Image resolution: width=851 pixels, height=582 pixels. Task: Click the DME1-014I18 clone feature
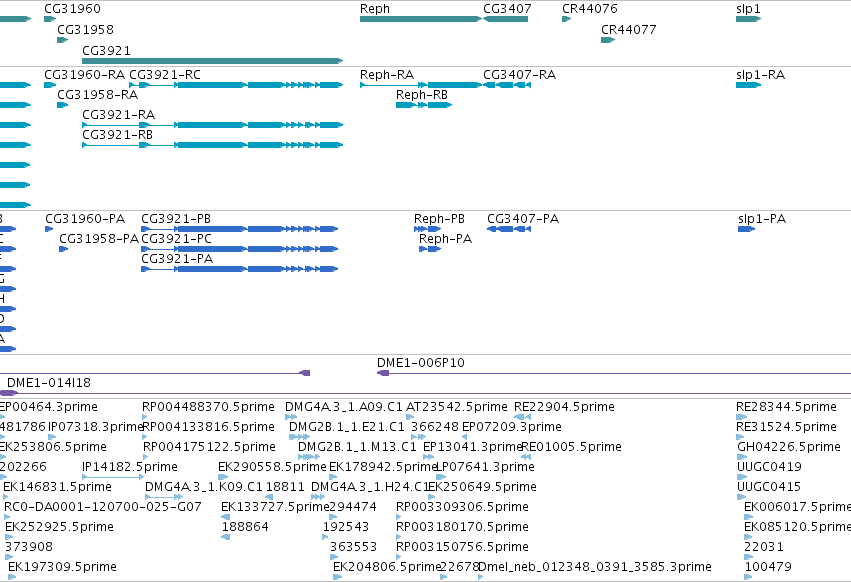[426, 393]
